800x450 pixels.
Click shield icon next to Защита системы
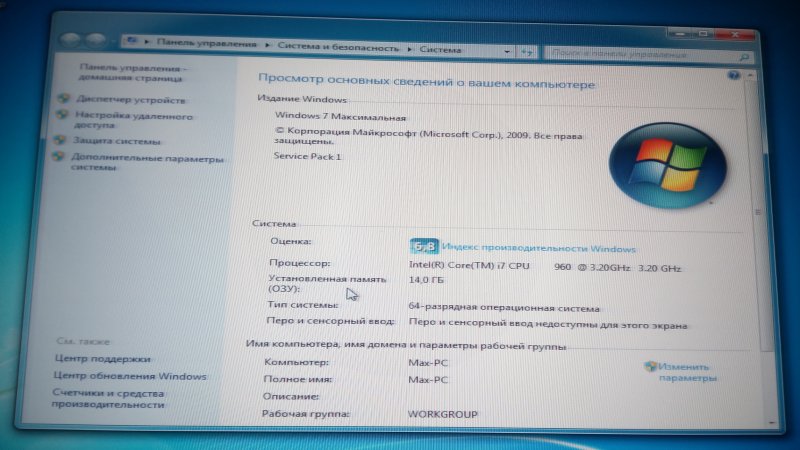coord(63,141)
